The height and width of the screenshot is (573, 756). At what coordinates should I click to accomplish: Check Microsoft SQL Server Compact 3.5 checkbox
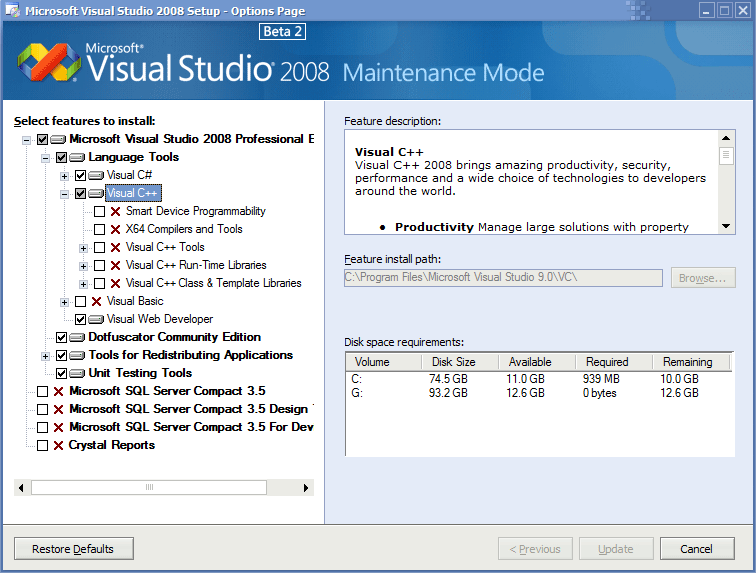click(42, 391)
